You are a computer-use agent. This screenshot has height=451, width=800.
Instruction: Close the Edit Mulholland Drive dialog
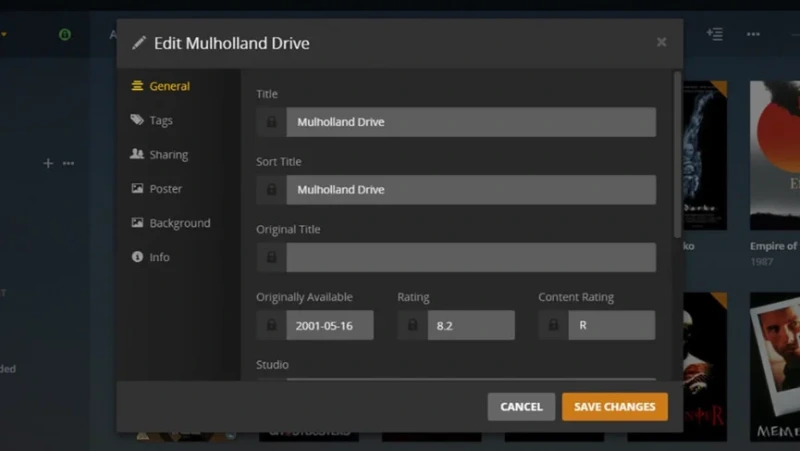[661, 42]
